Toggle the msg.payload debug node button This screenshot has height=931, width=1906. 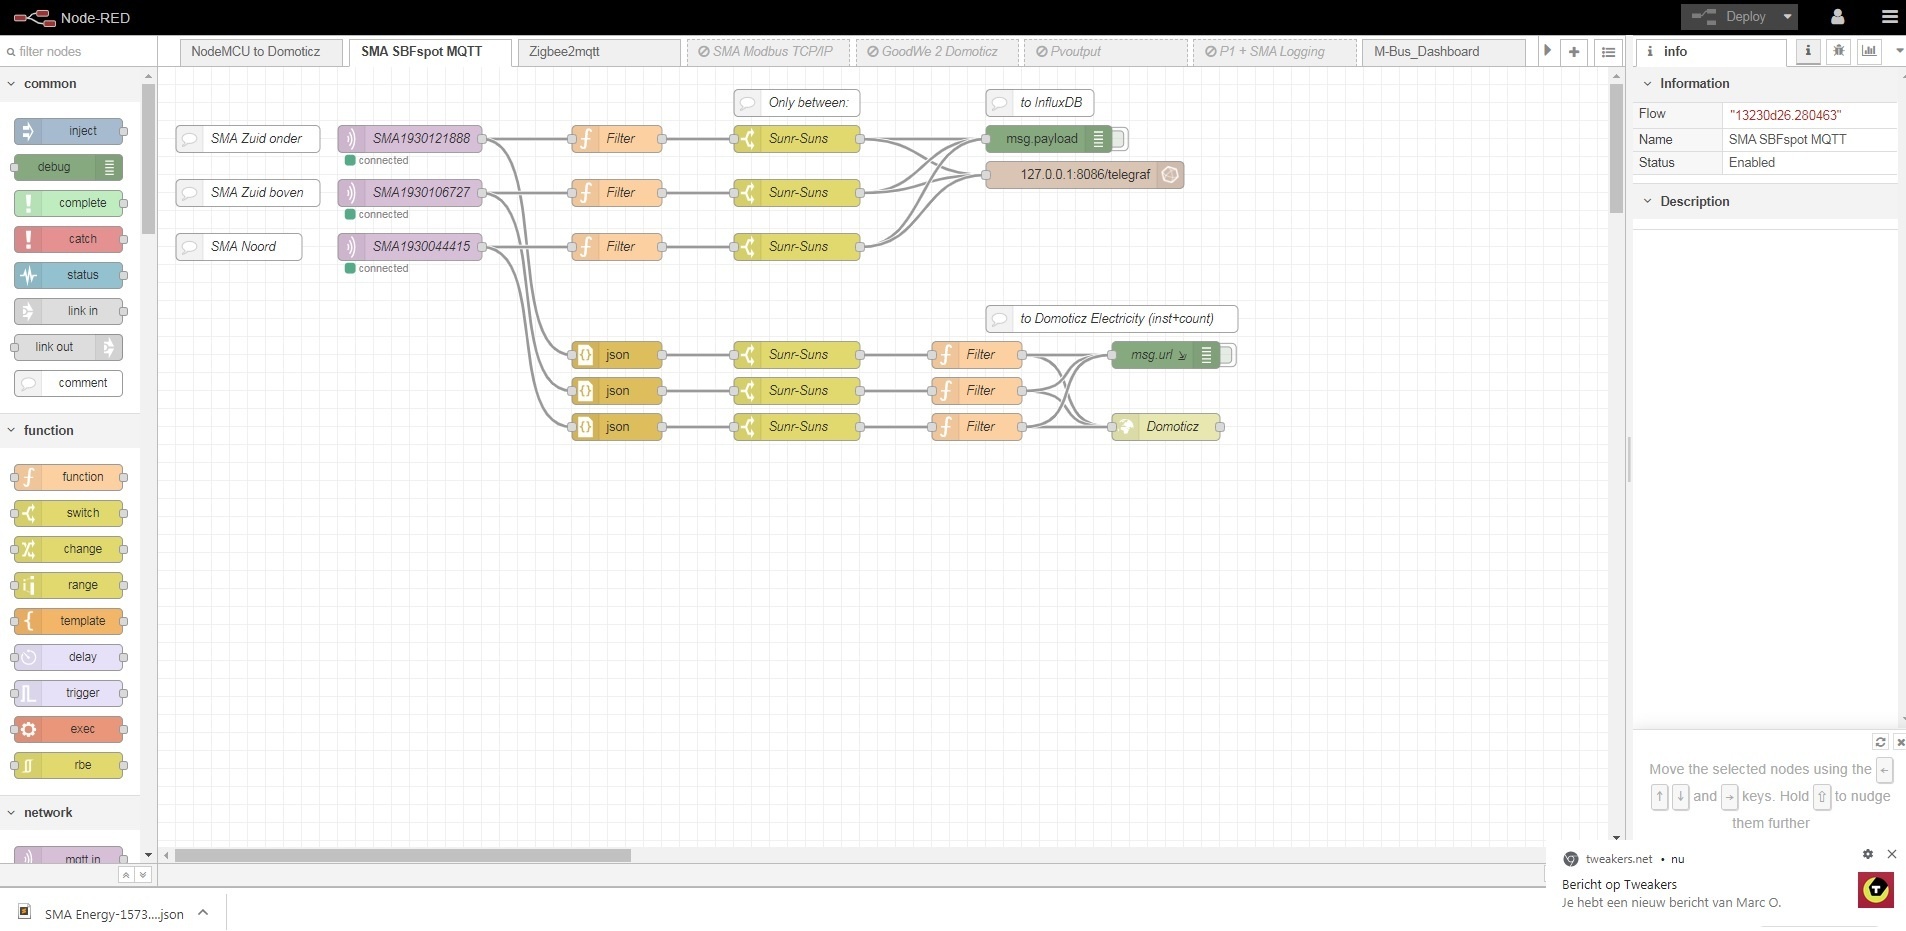(x=1120, y=139)
